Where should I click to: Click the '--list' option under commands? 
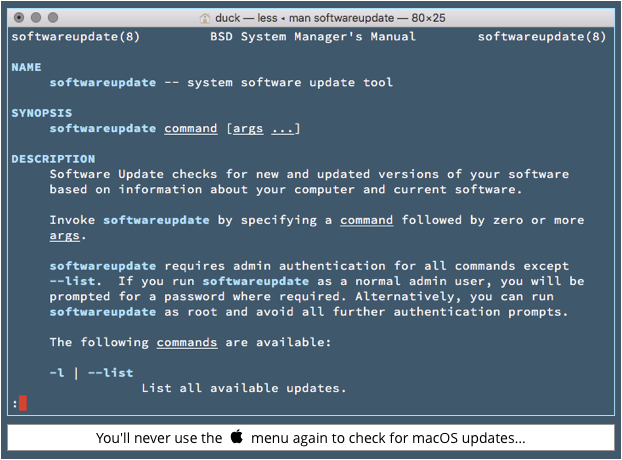[111, 373]
